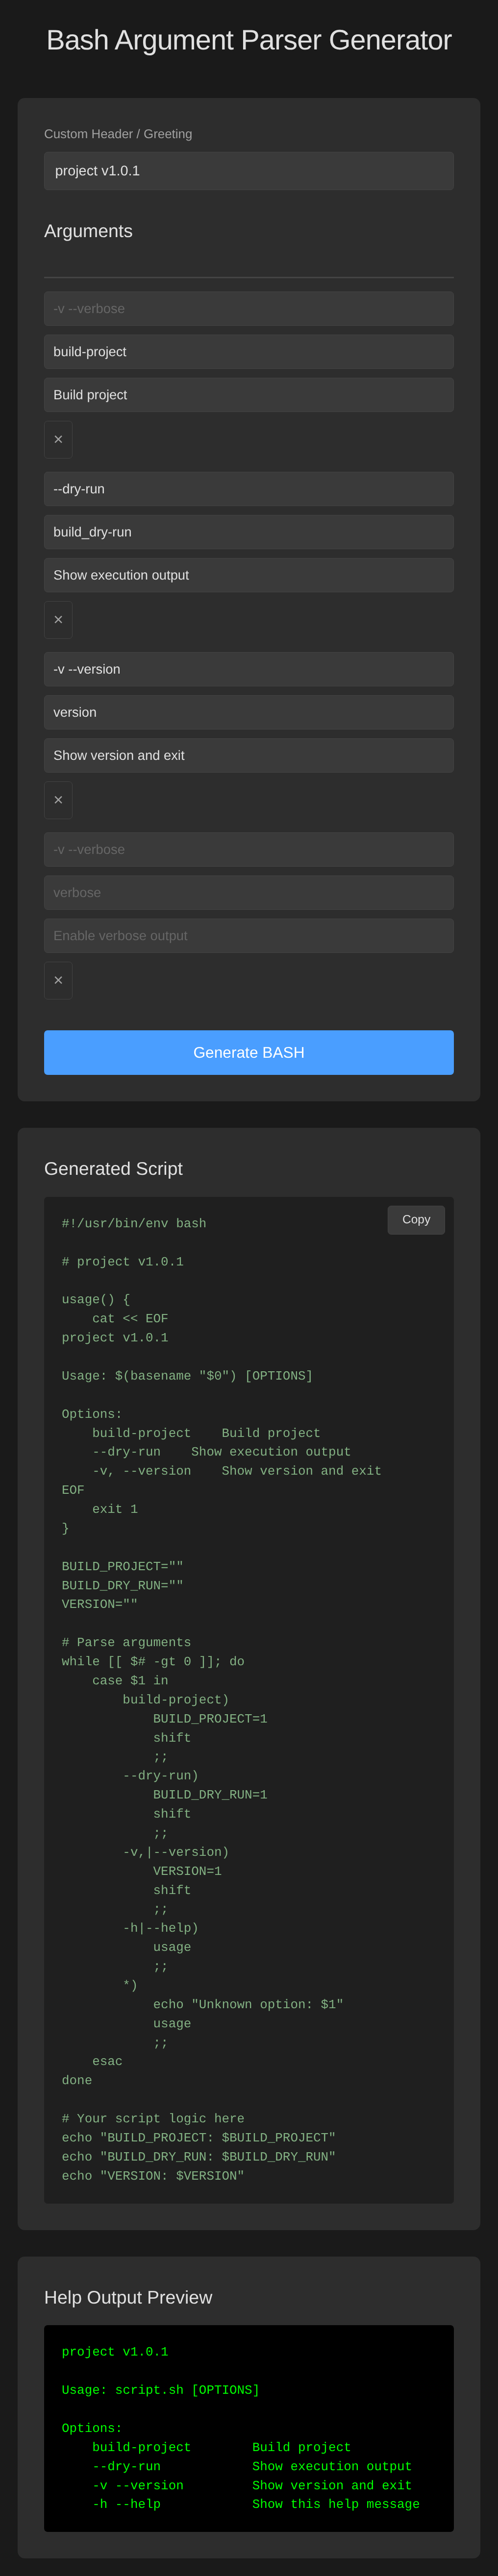
Task: Edit the build-project variable name field
Action: (248, 352)
